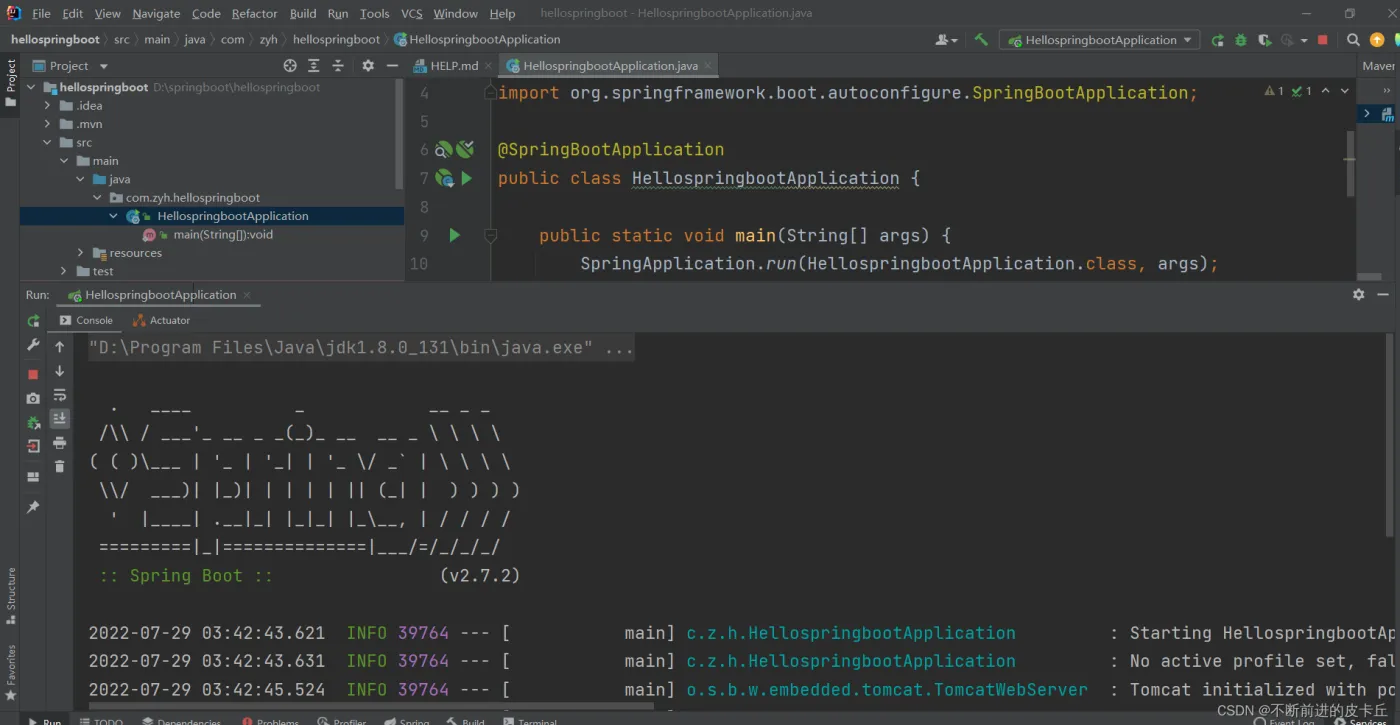Collapse the hellospringboot root folder
1400x725 pixels.
pyautogui.click(x=32, y=87)
